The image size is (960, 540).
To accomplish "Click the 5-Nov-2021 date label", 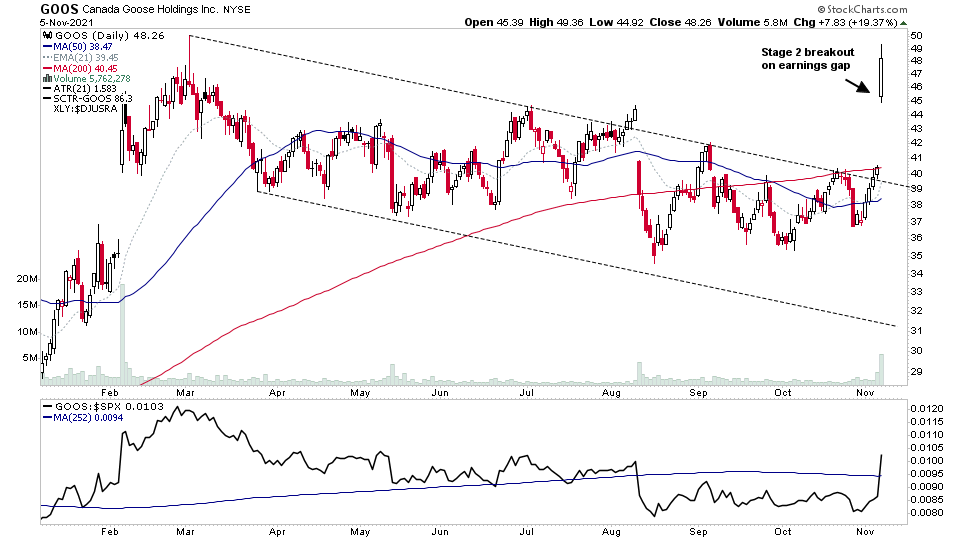I will tap(66, 22).
